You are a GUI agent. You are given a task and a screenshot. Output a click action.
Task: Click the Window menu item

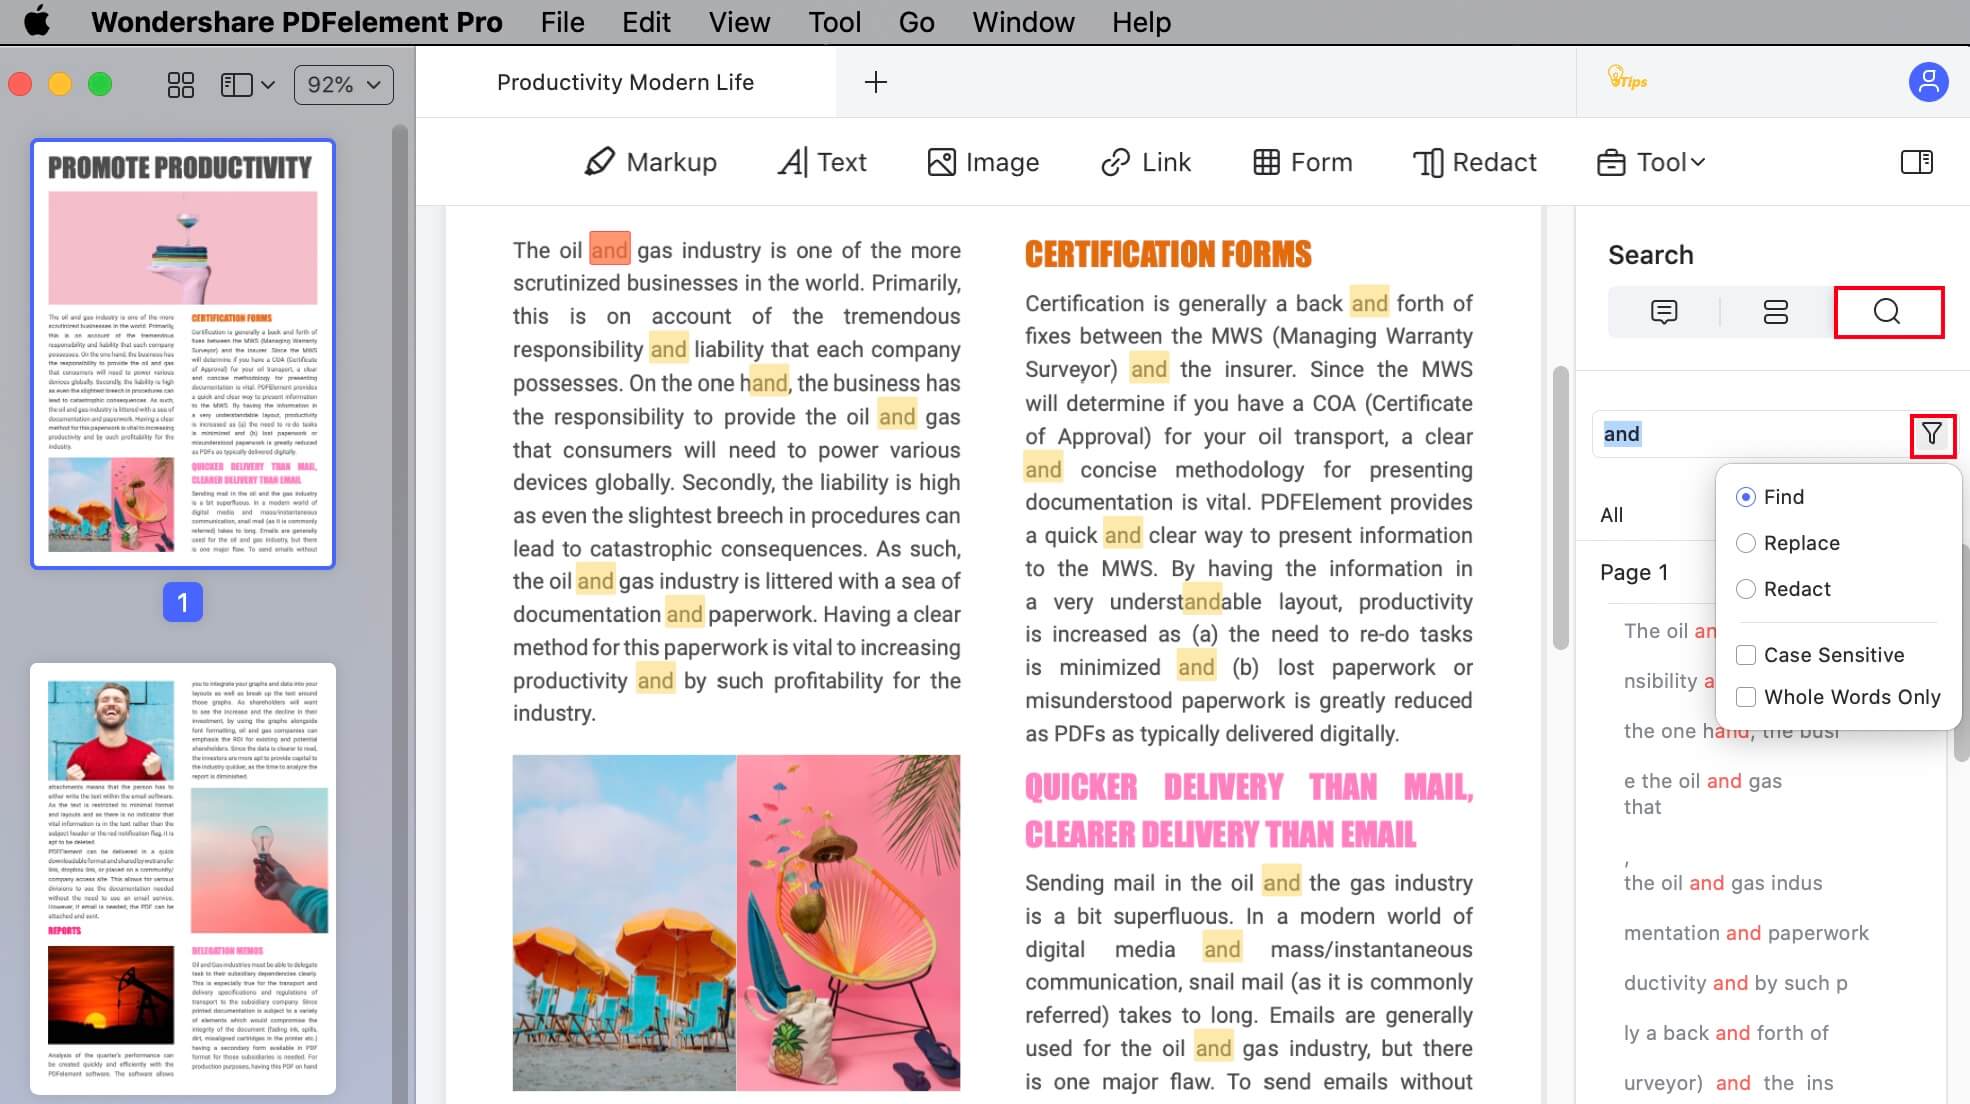[1024, 22]
